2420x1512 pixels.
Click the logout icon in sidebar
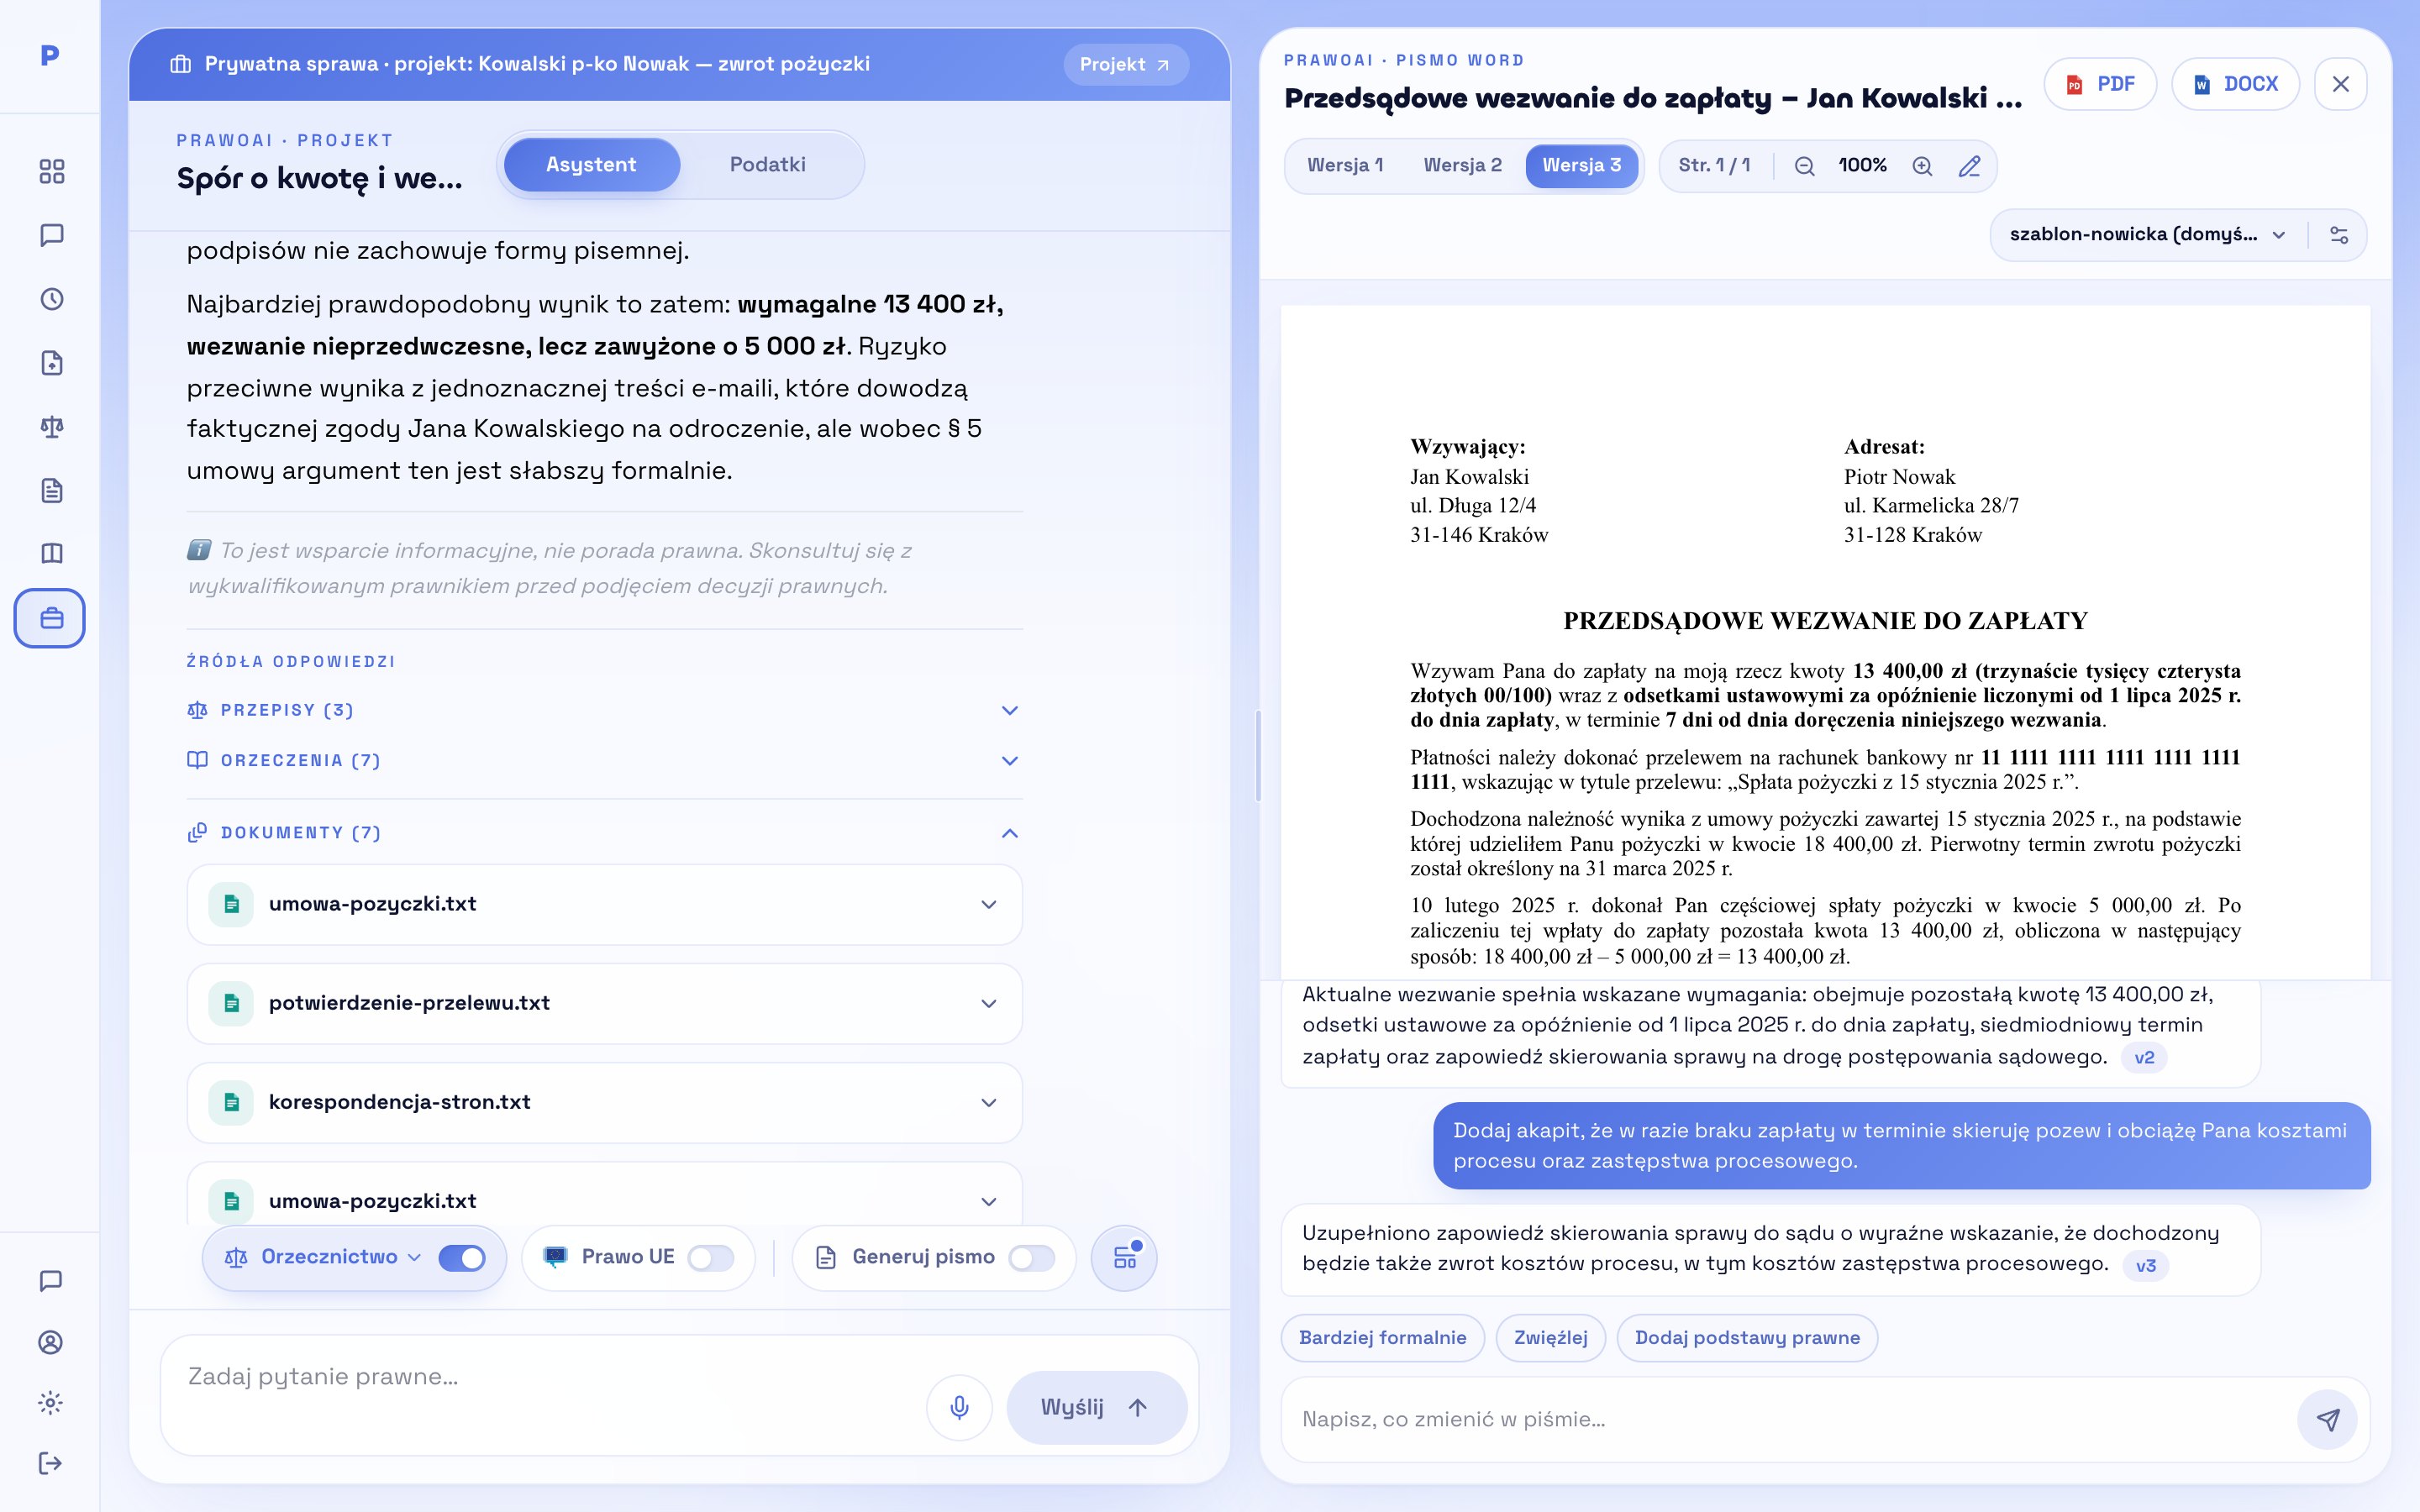click(50, 1464)
